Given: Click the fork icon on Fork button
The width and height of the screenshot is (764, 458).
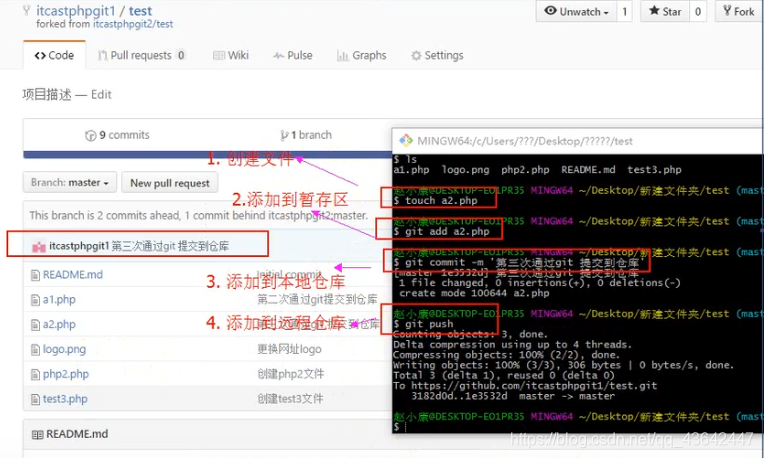Looking at the screenshot, I should coord(727,11).
